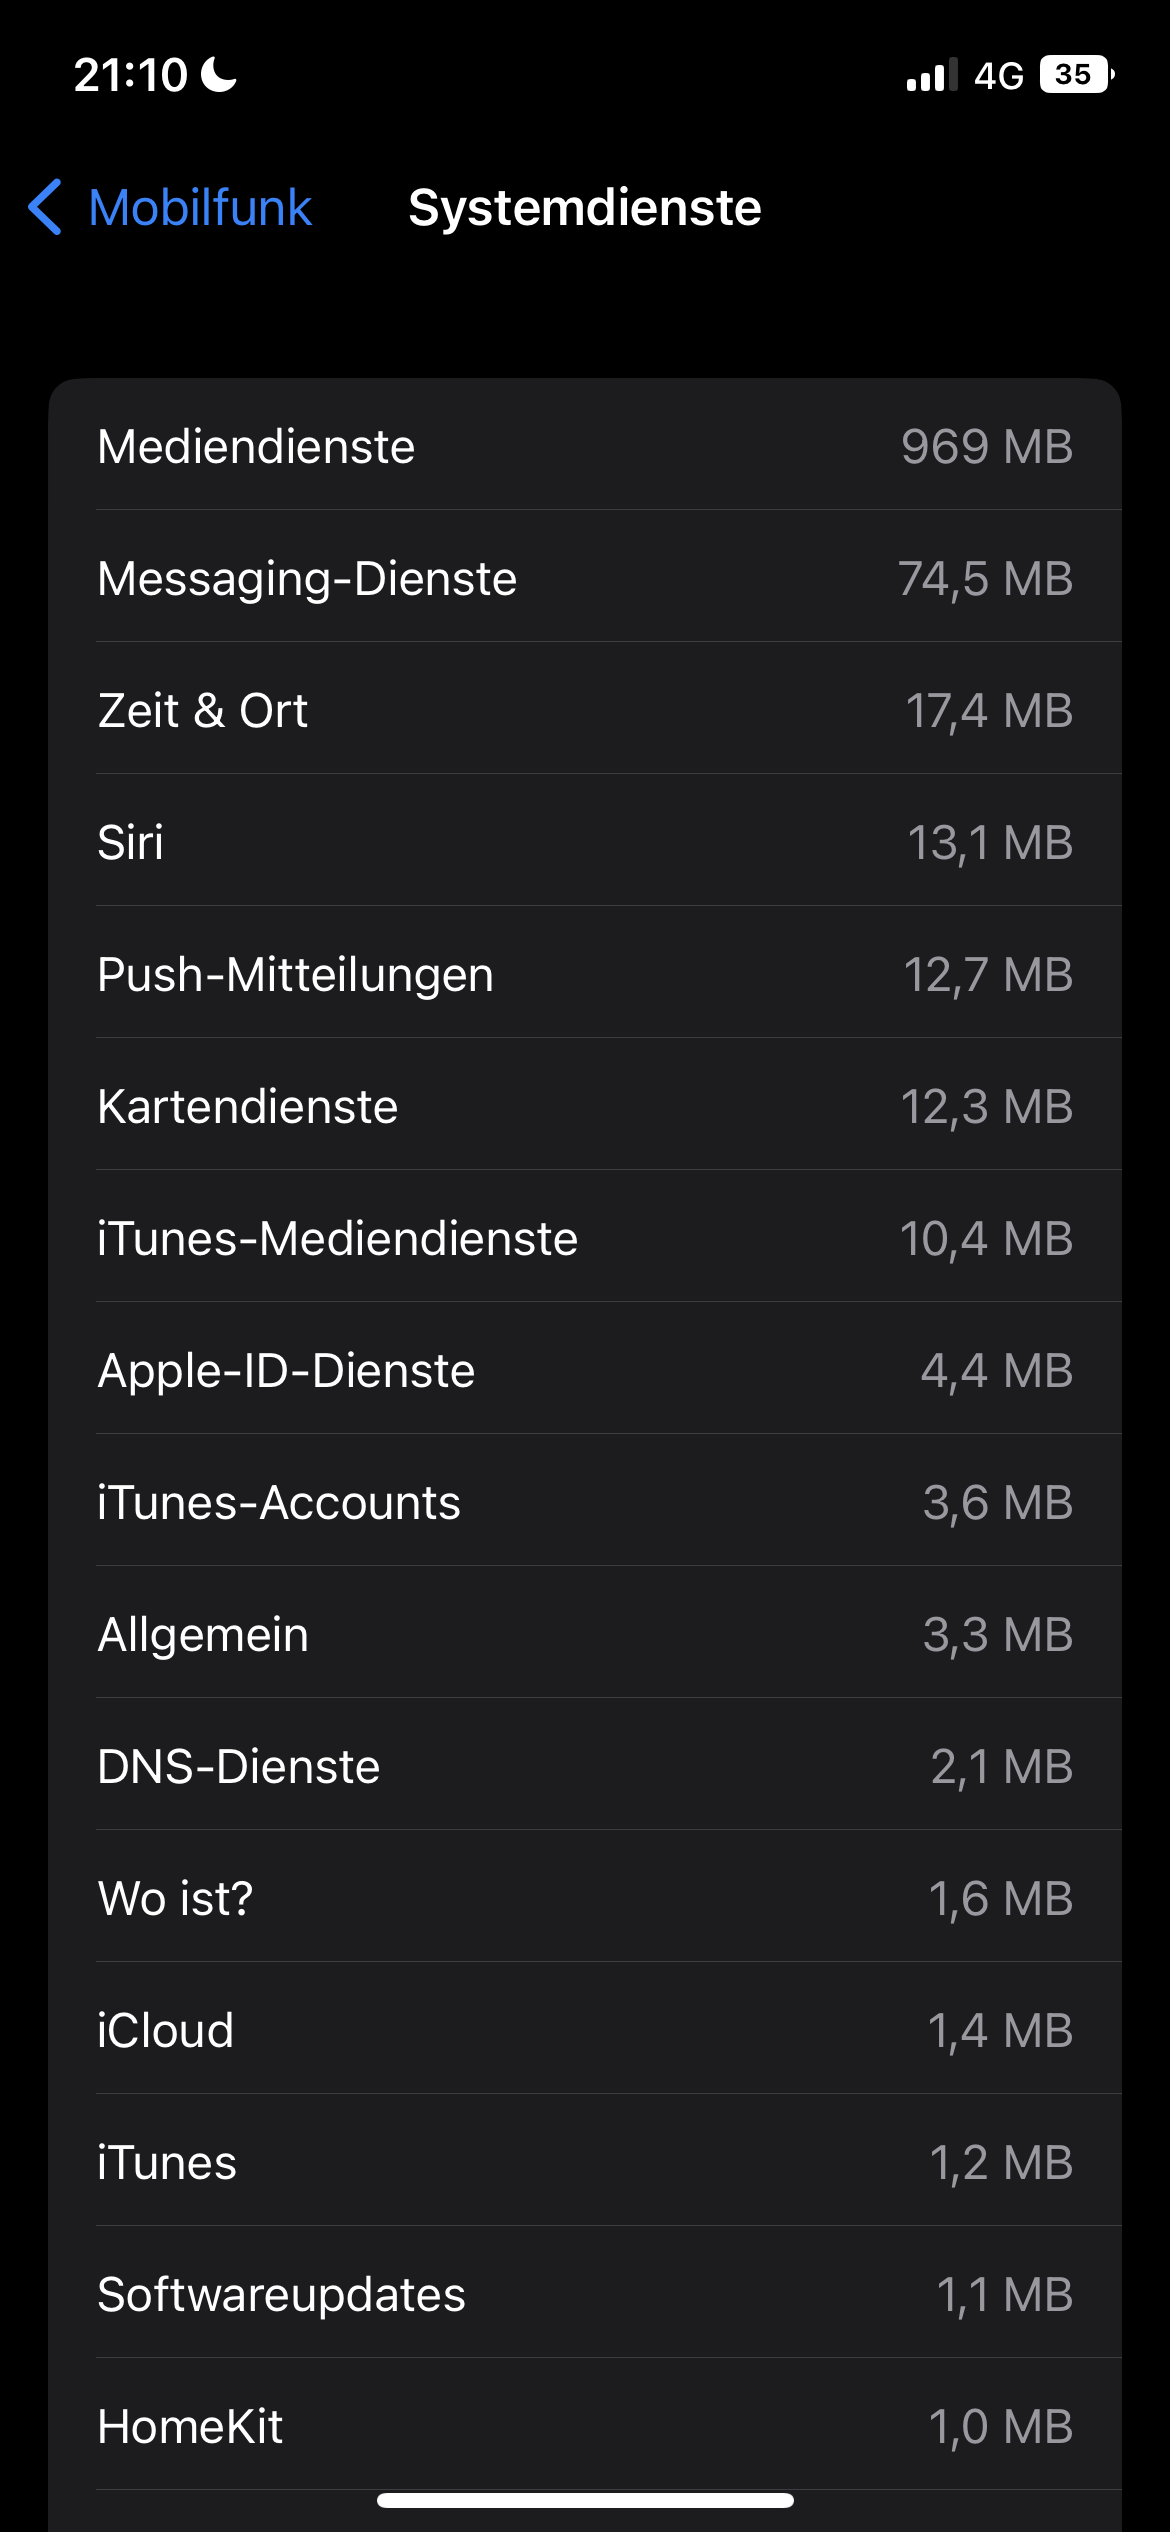Tap the Zeit & Ort row
The width and height of the screenshot is (1170, 2532).
click(x=585, y=710)
